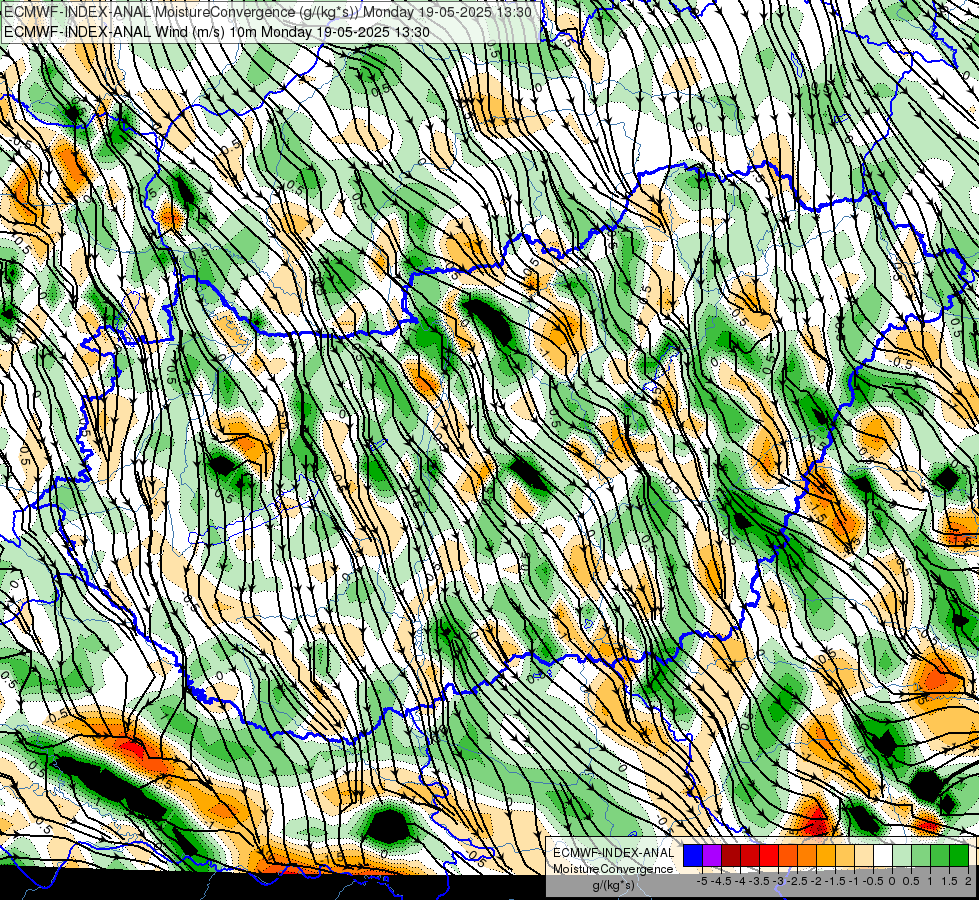Viewport: 979px width, 900px height.
Task: Click the '-3.5' legend tick label
Action: click(759, 881)
